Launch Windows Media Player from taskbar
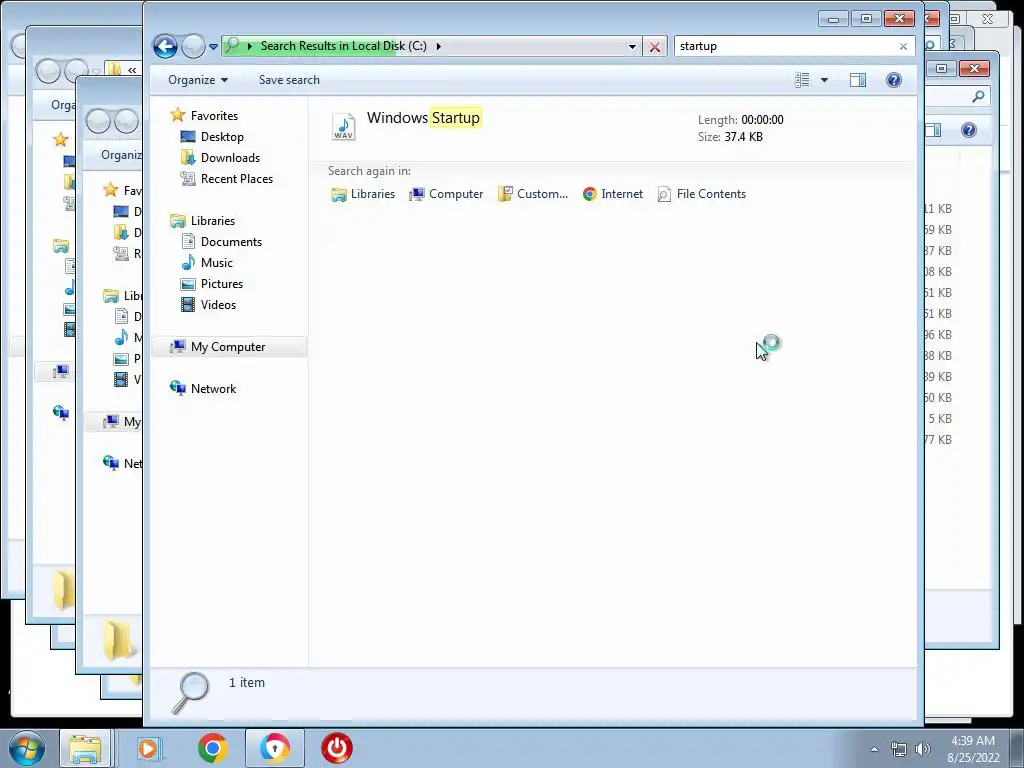Viewport: 1024px width, 768px height. pos(149,748)
